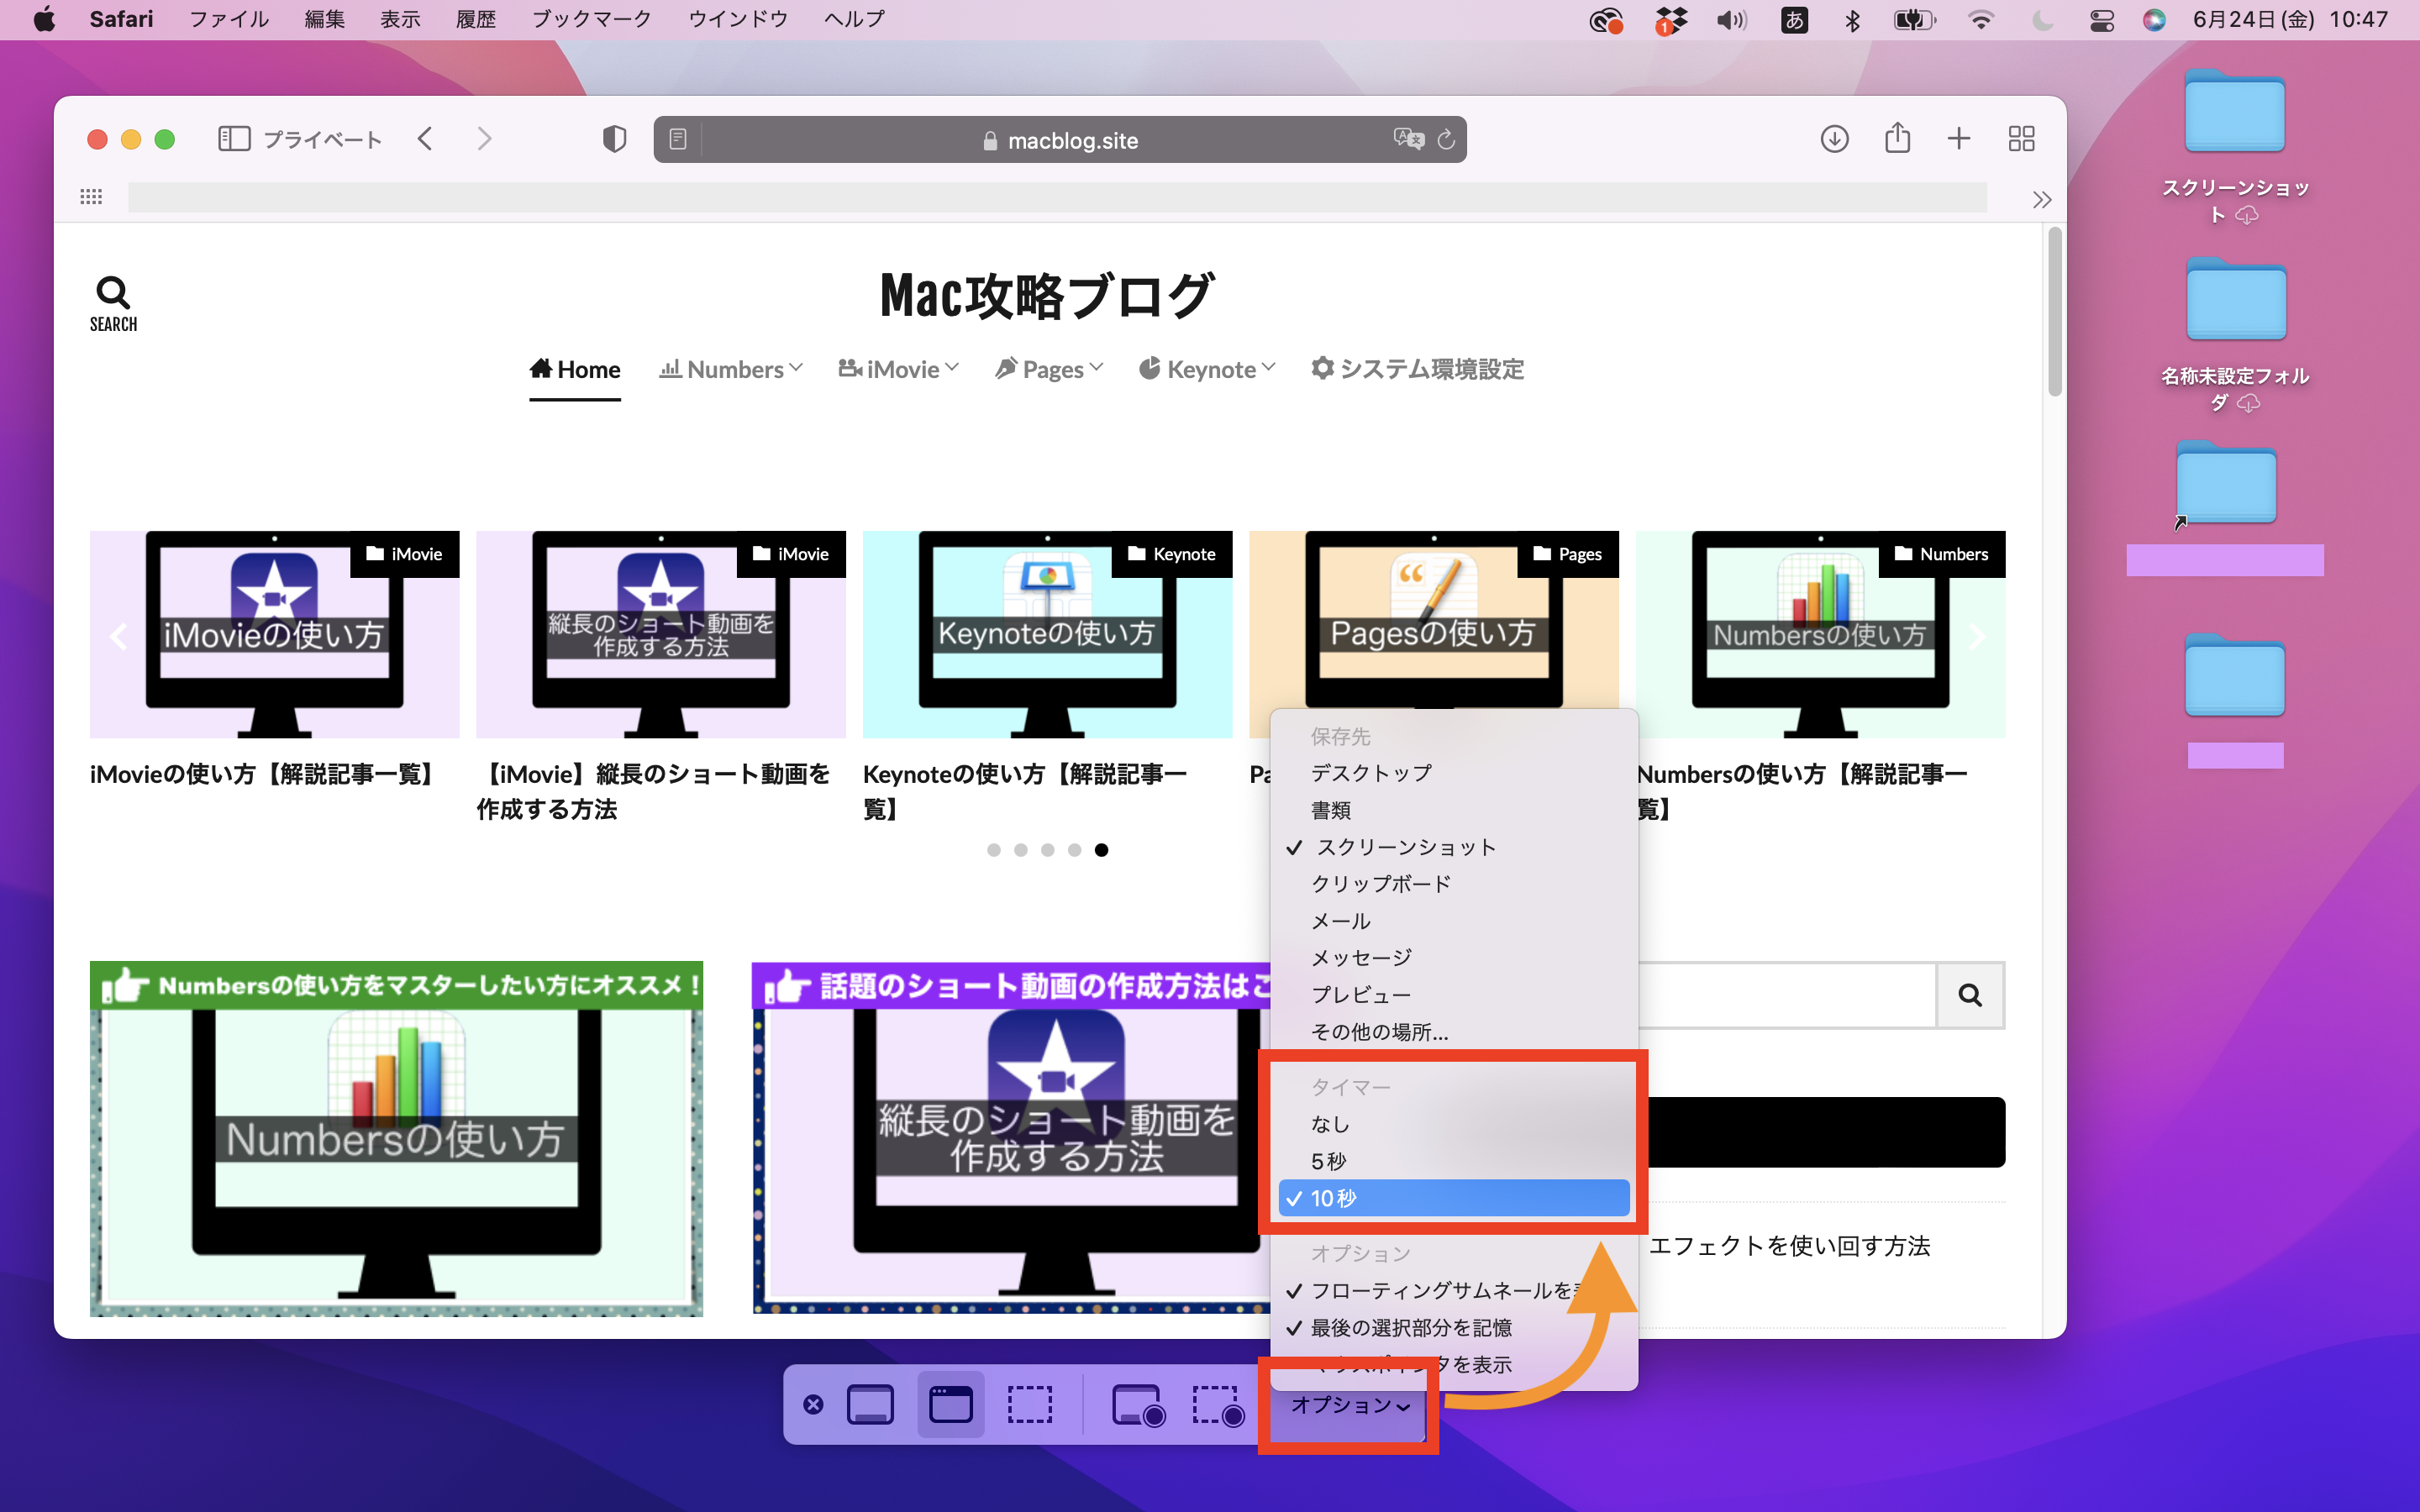Choose メール in the save location list
2420x1512 pixels.
click(x=1454, y=921)
